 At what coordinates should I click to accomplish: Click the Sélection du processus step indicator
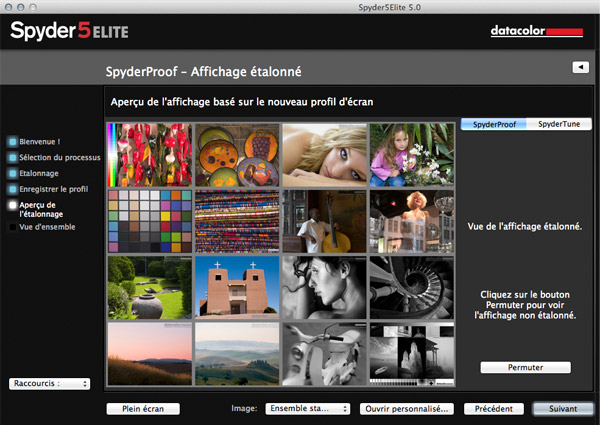coord(13,158)
